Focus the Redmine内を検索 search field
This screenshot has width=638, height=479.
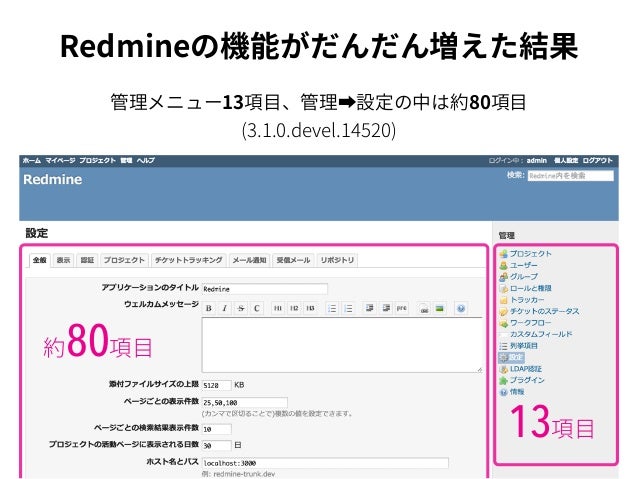571,176
